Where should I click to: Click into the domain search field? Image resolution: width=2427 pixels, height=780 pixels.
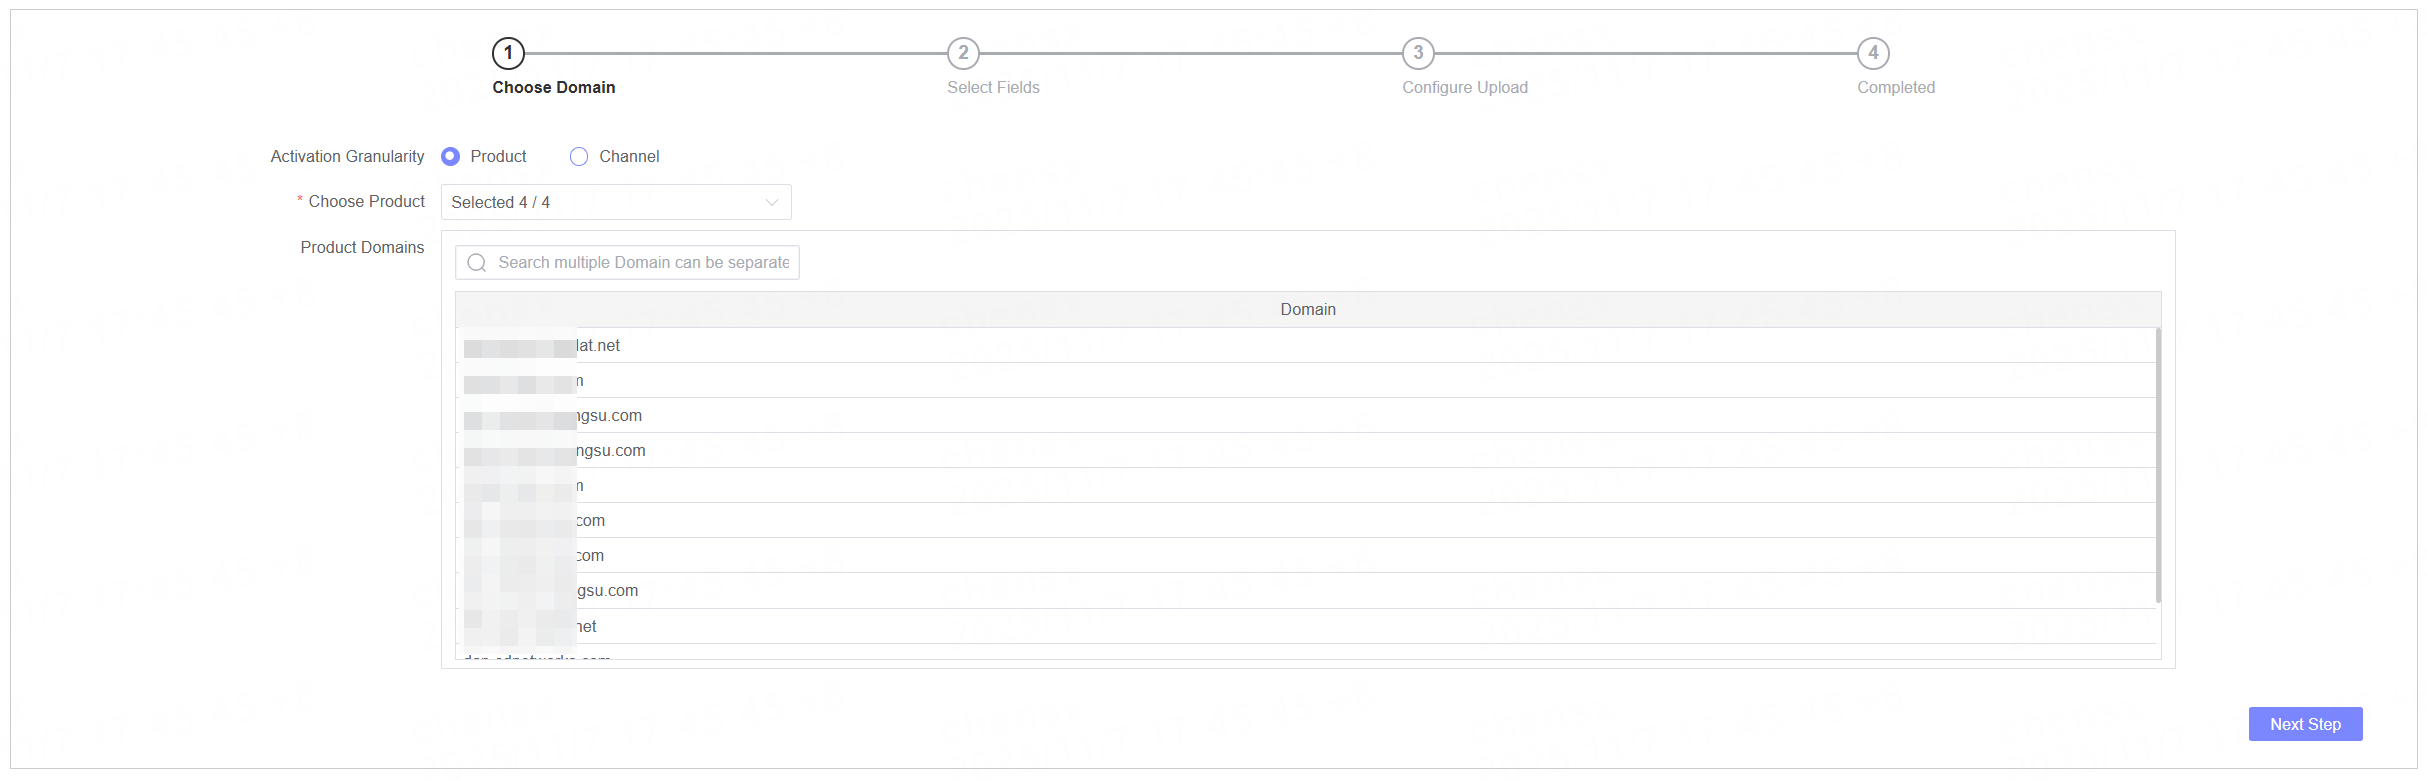tap(643, 263)
